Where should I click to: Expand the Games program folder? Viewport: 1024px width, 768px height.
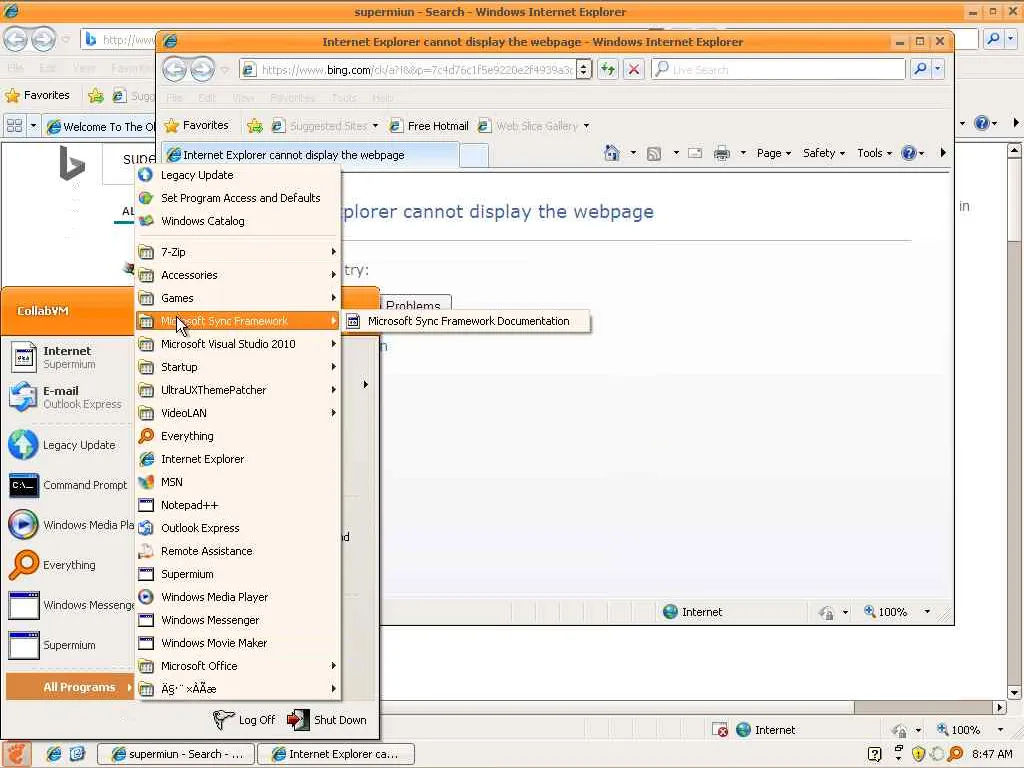coord(238,298)
